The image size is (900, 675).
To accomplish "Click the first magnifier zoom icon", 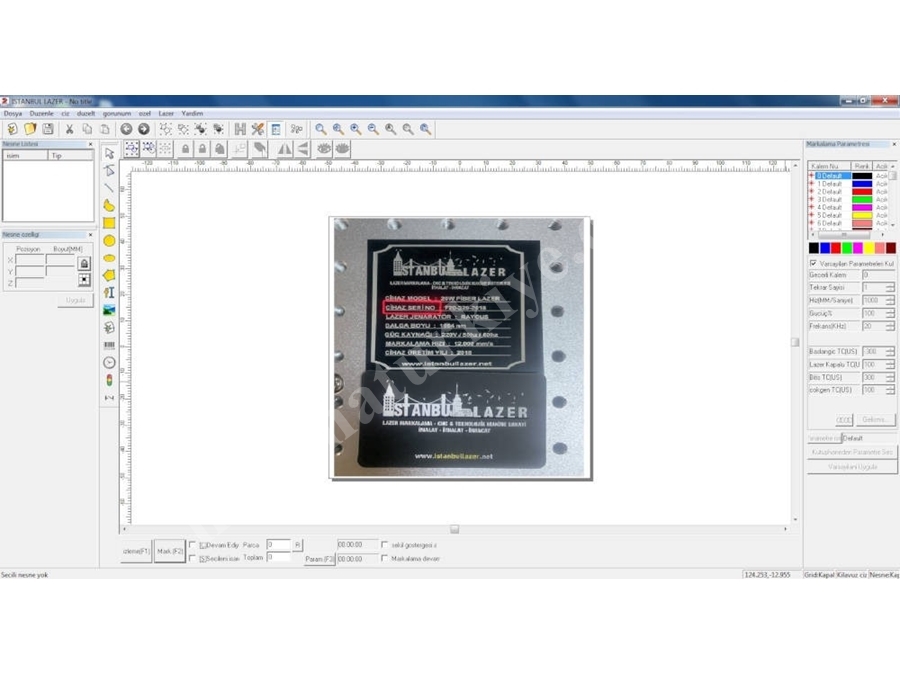I will 321,129.
